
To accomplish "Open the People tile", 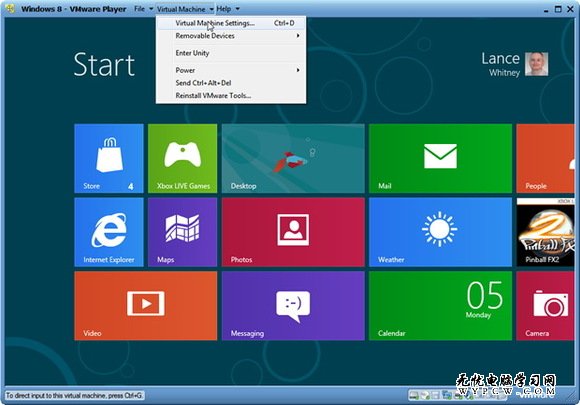I will tap(546, 158).
